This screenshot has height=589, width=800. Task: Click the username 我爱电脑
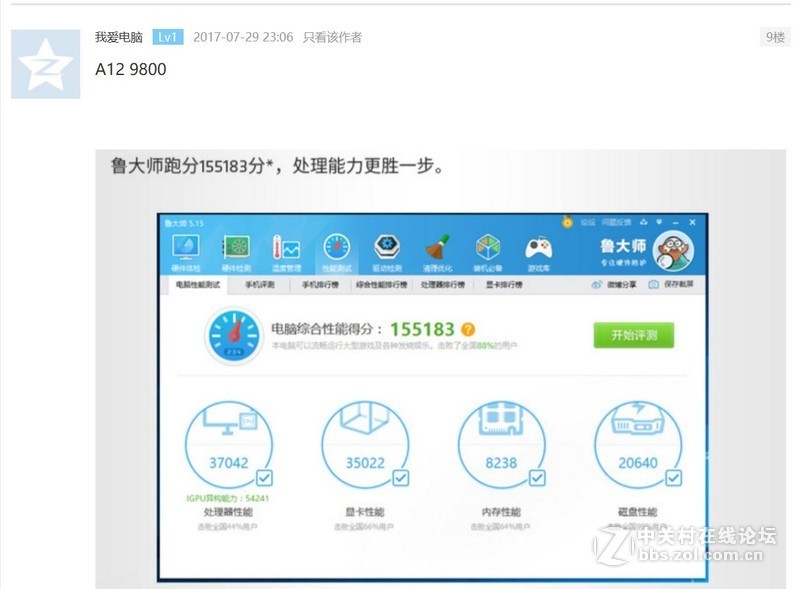click(x=119, y=37)
